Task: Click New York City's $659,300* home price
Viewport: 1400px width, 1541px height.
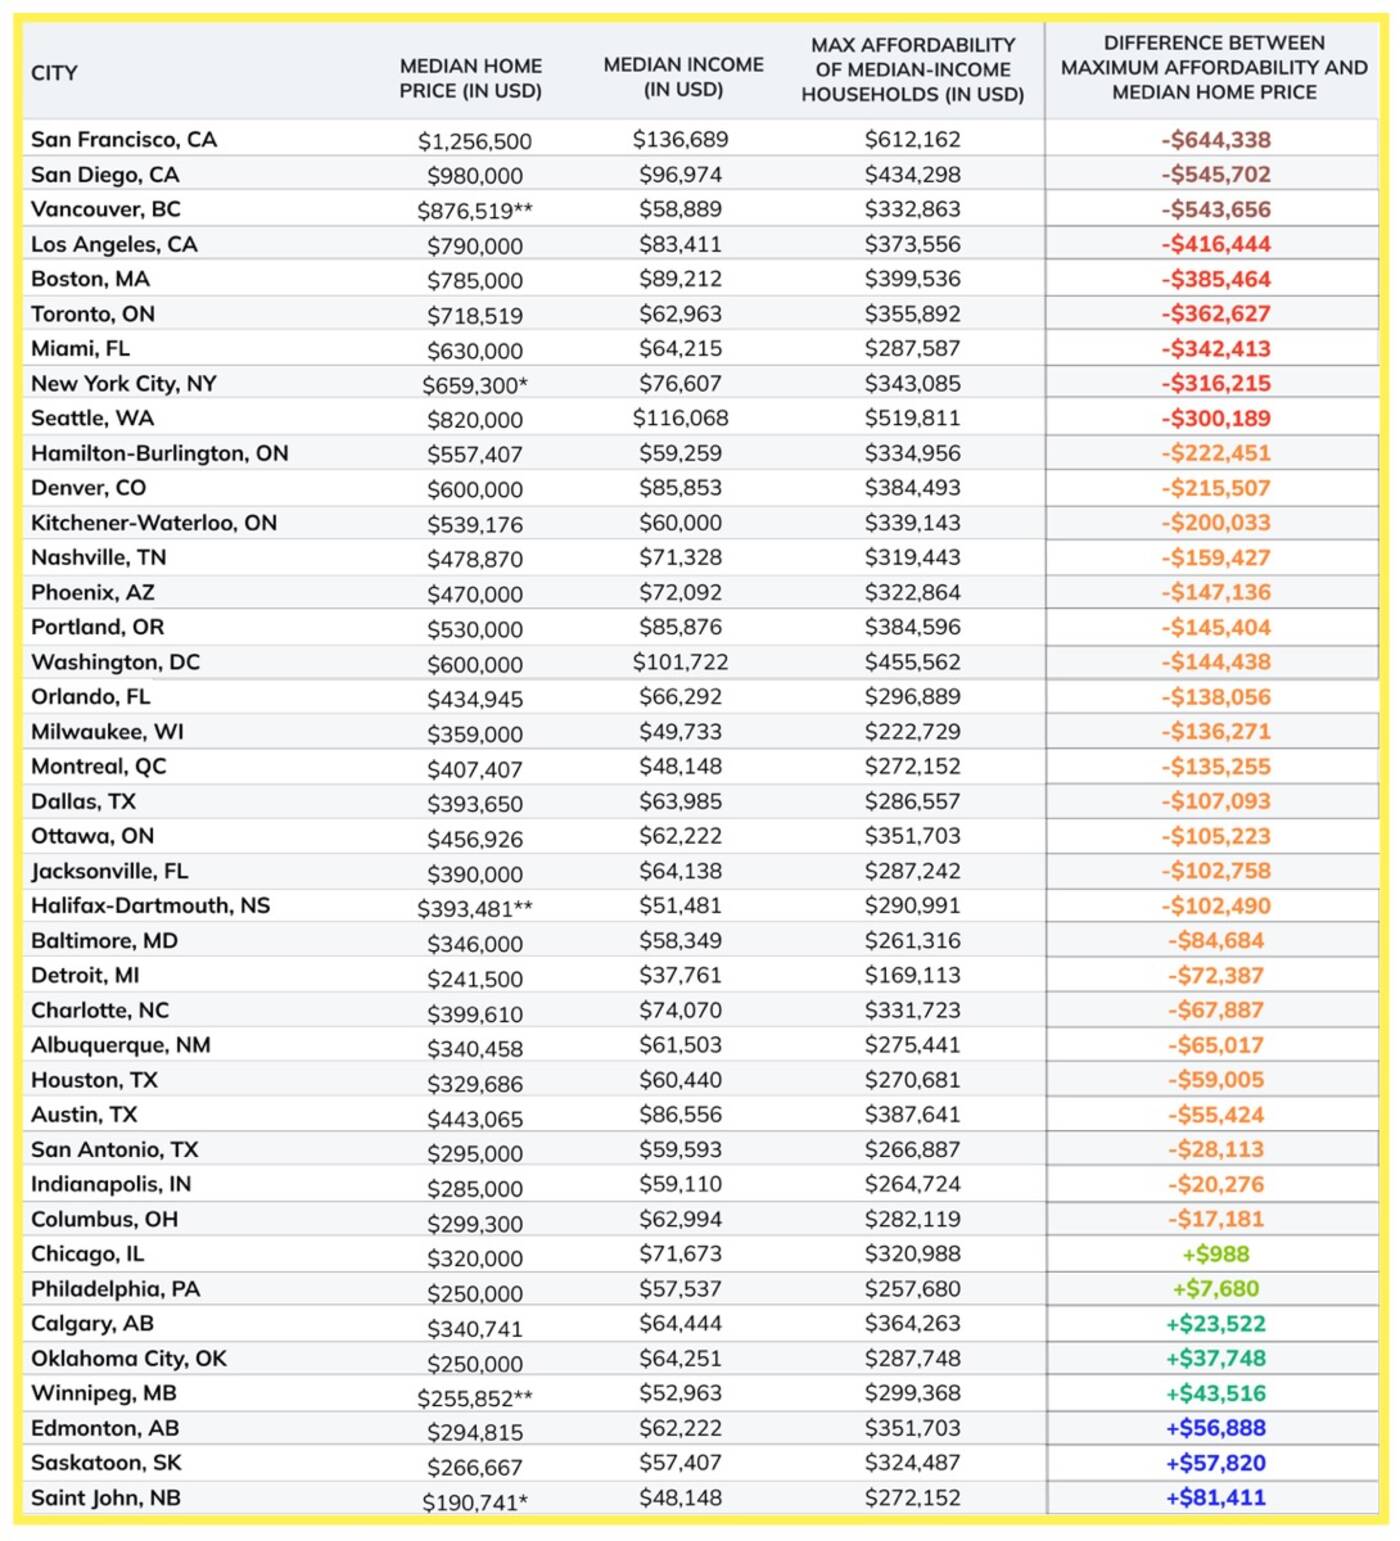Action: click(x=474, y=385)
